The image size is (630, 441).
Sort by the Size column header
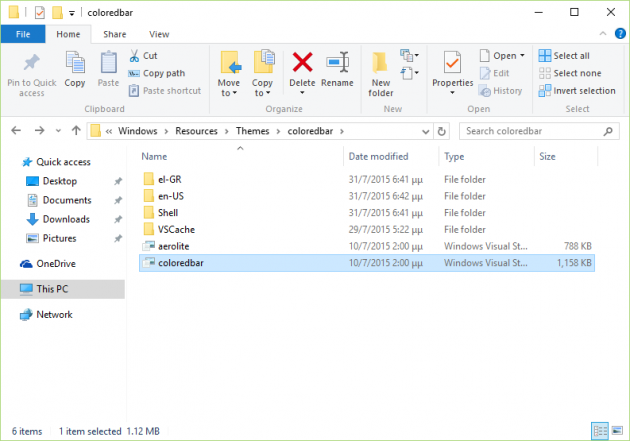tap(566, 157)
